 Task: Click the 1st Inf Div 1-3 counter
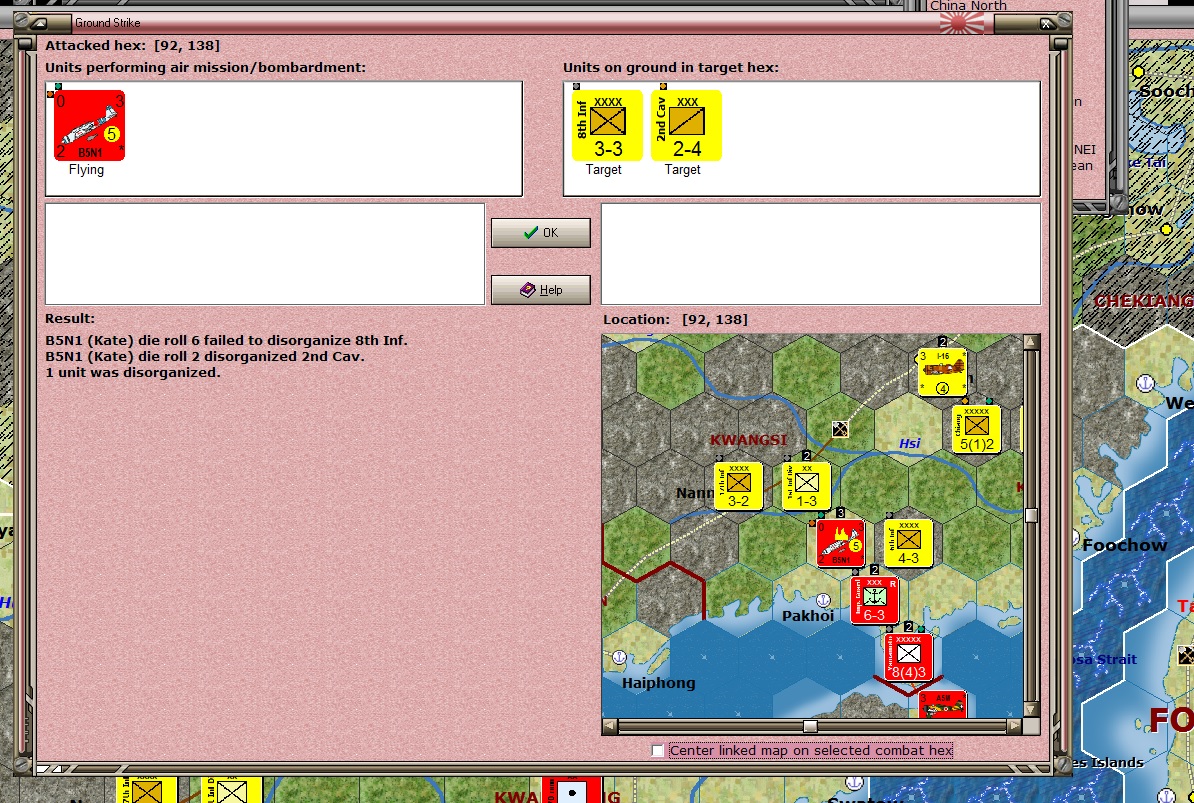point(806,486)
